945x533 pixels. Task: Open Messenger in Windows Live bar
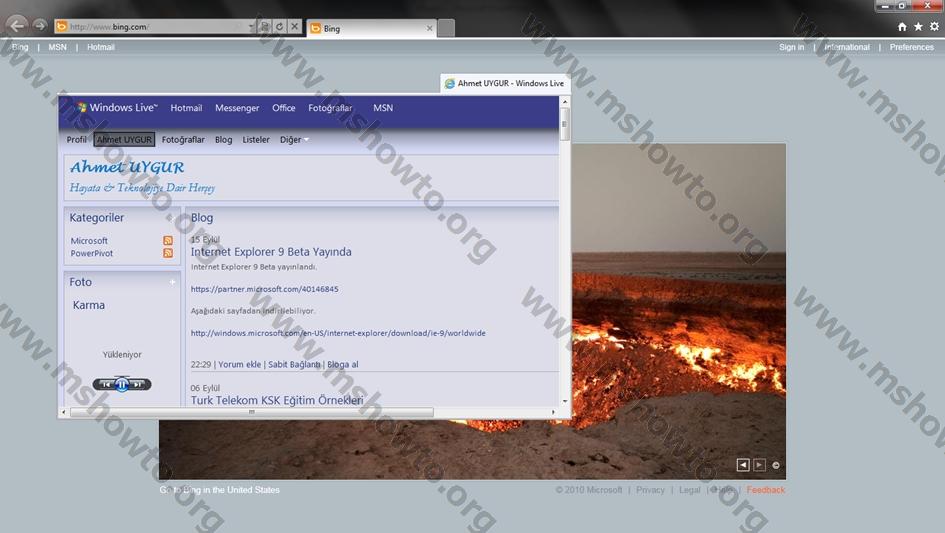click(237, 108)
